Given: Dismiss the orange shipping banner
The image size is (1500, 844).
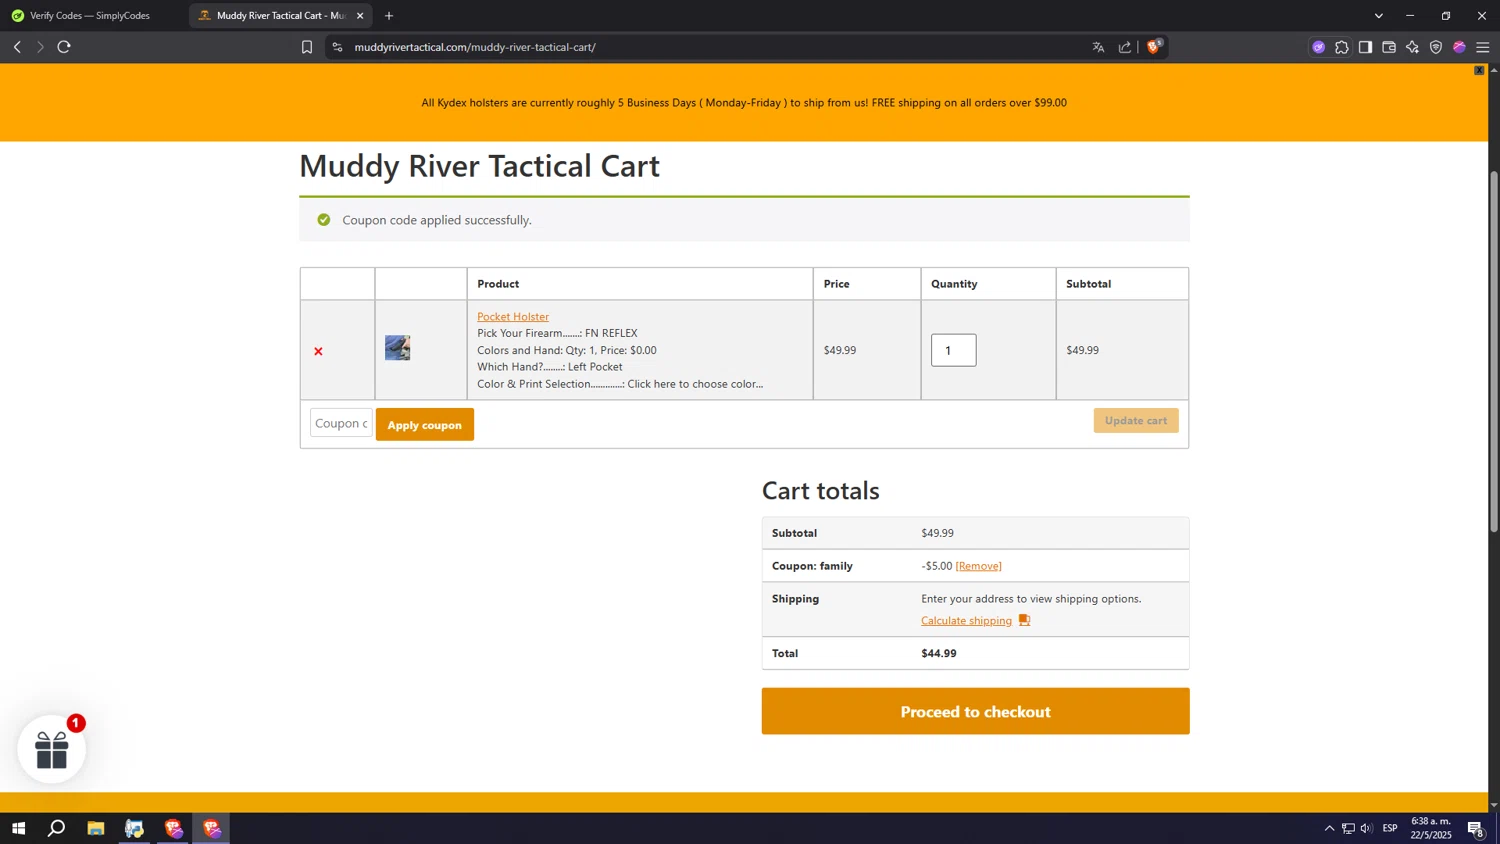Looking at the screenshot, I should tap(1479, 70).
